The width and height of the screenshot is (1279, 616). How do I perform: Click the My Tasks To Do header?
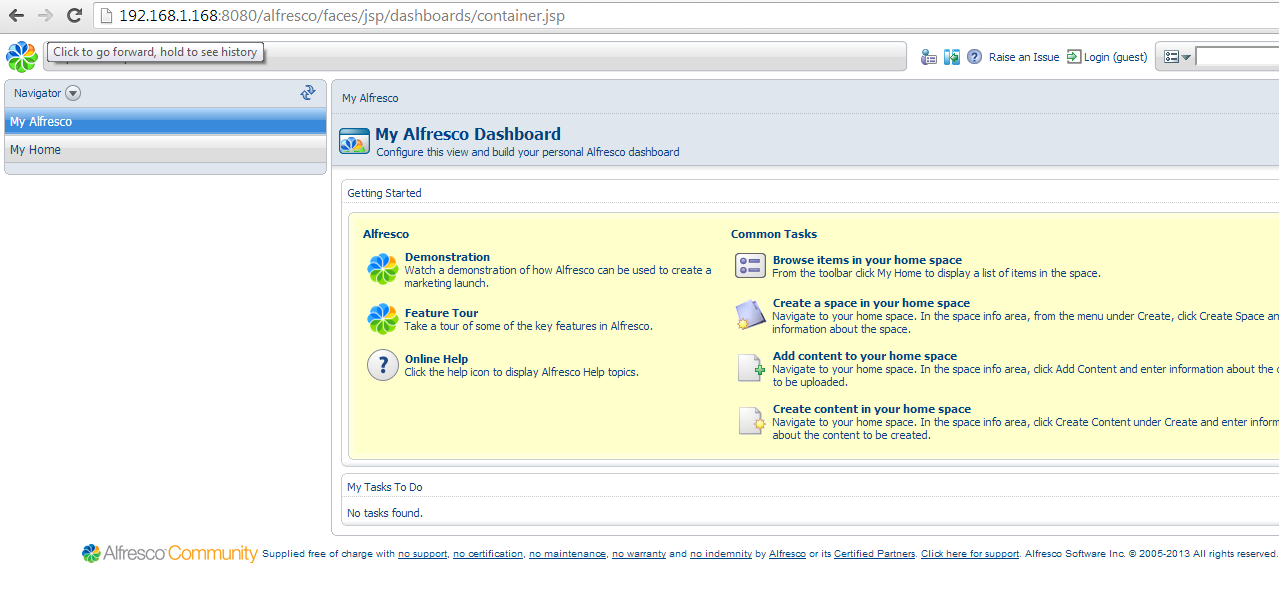384,487
